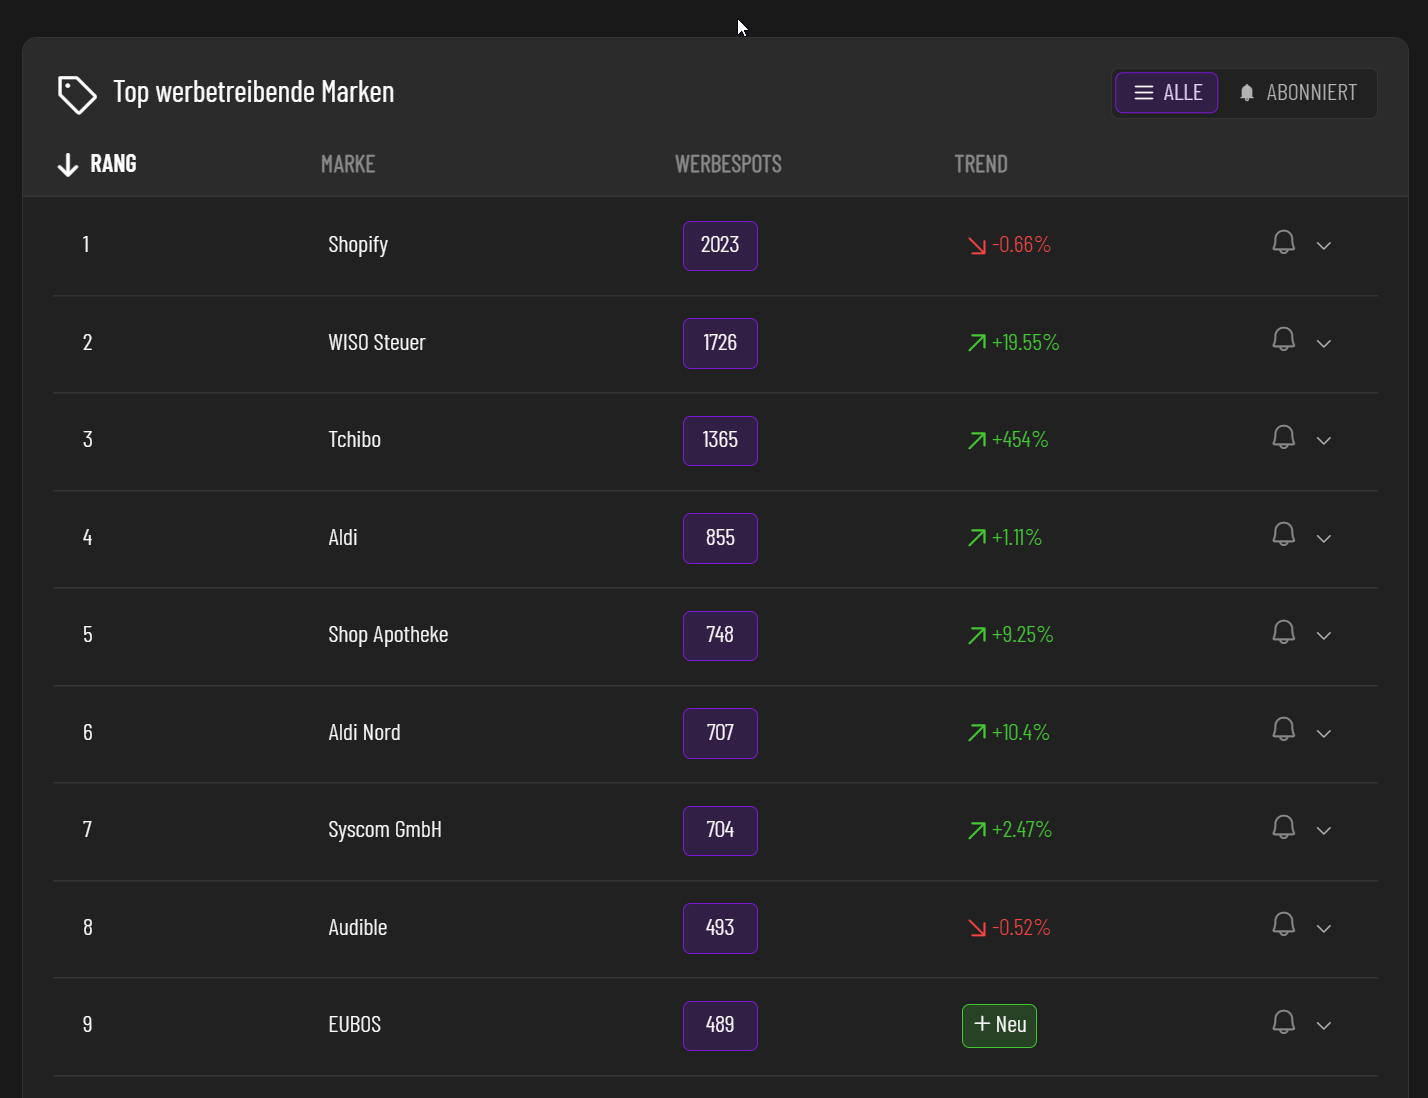Click the +19.55% trend value
This screenshot has width=1428, height=1098.
tap(1025, 343)
